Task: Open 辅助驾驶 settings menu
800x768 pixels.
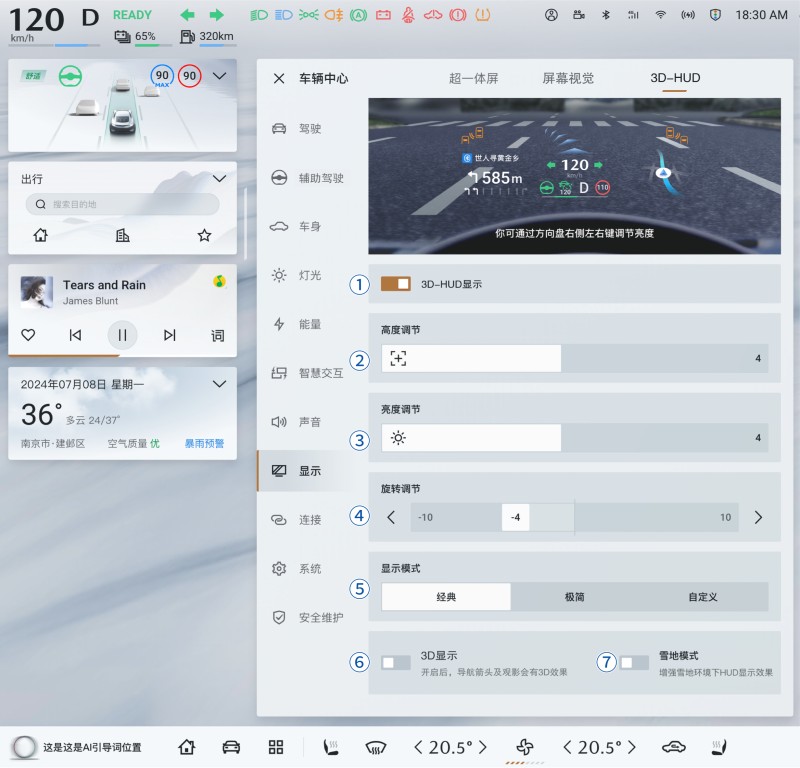Action: [307, 178]
